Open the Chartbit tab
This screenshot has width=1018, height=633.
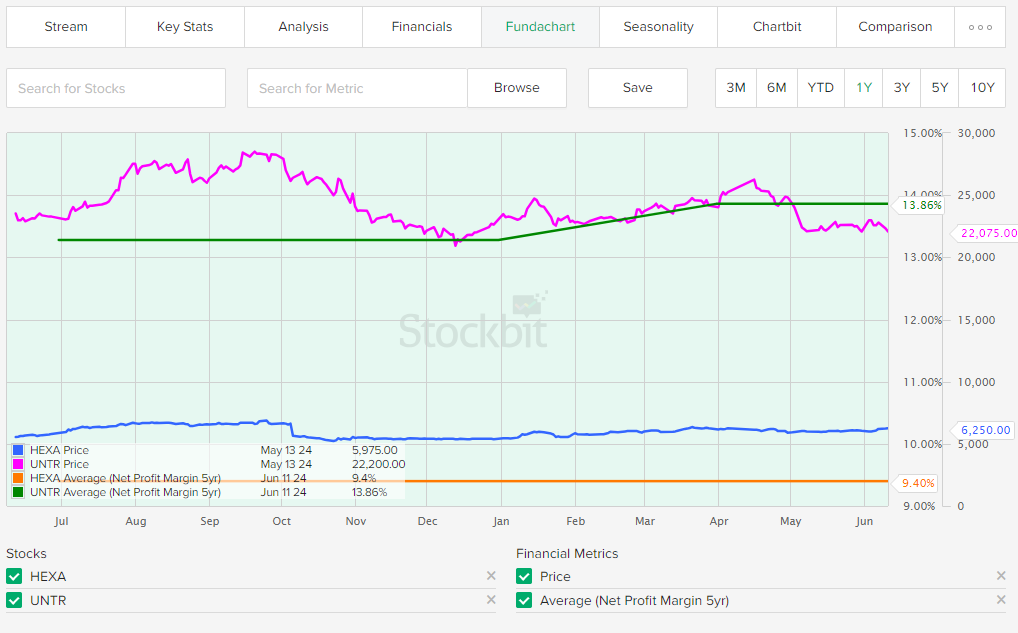(x=777, y=27)
